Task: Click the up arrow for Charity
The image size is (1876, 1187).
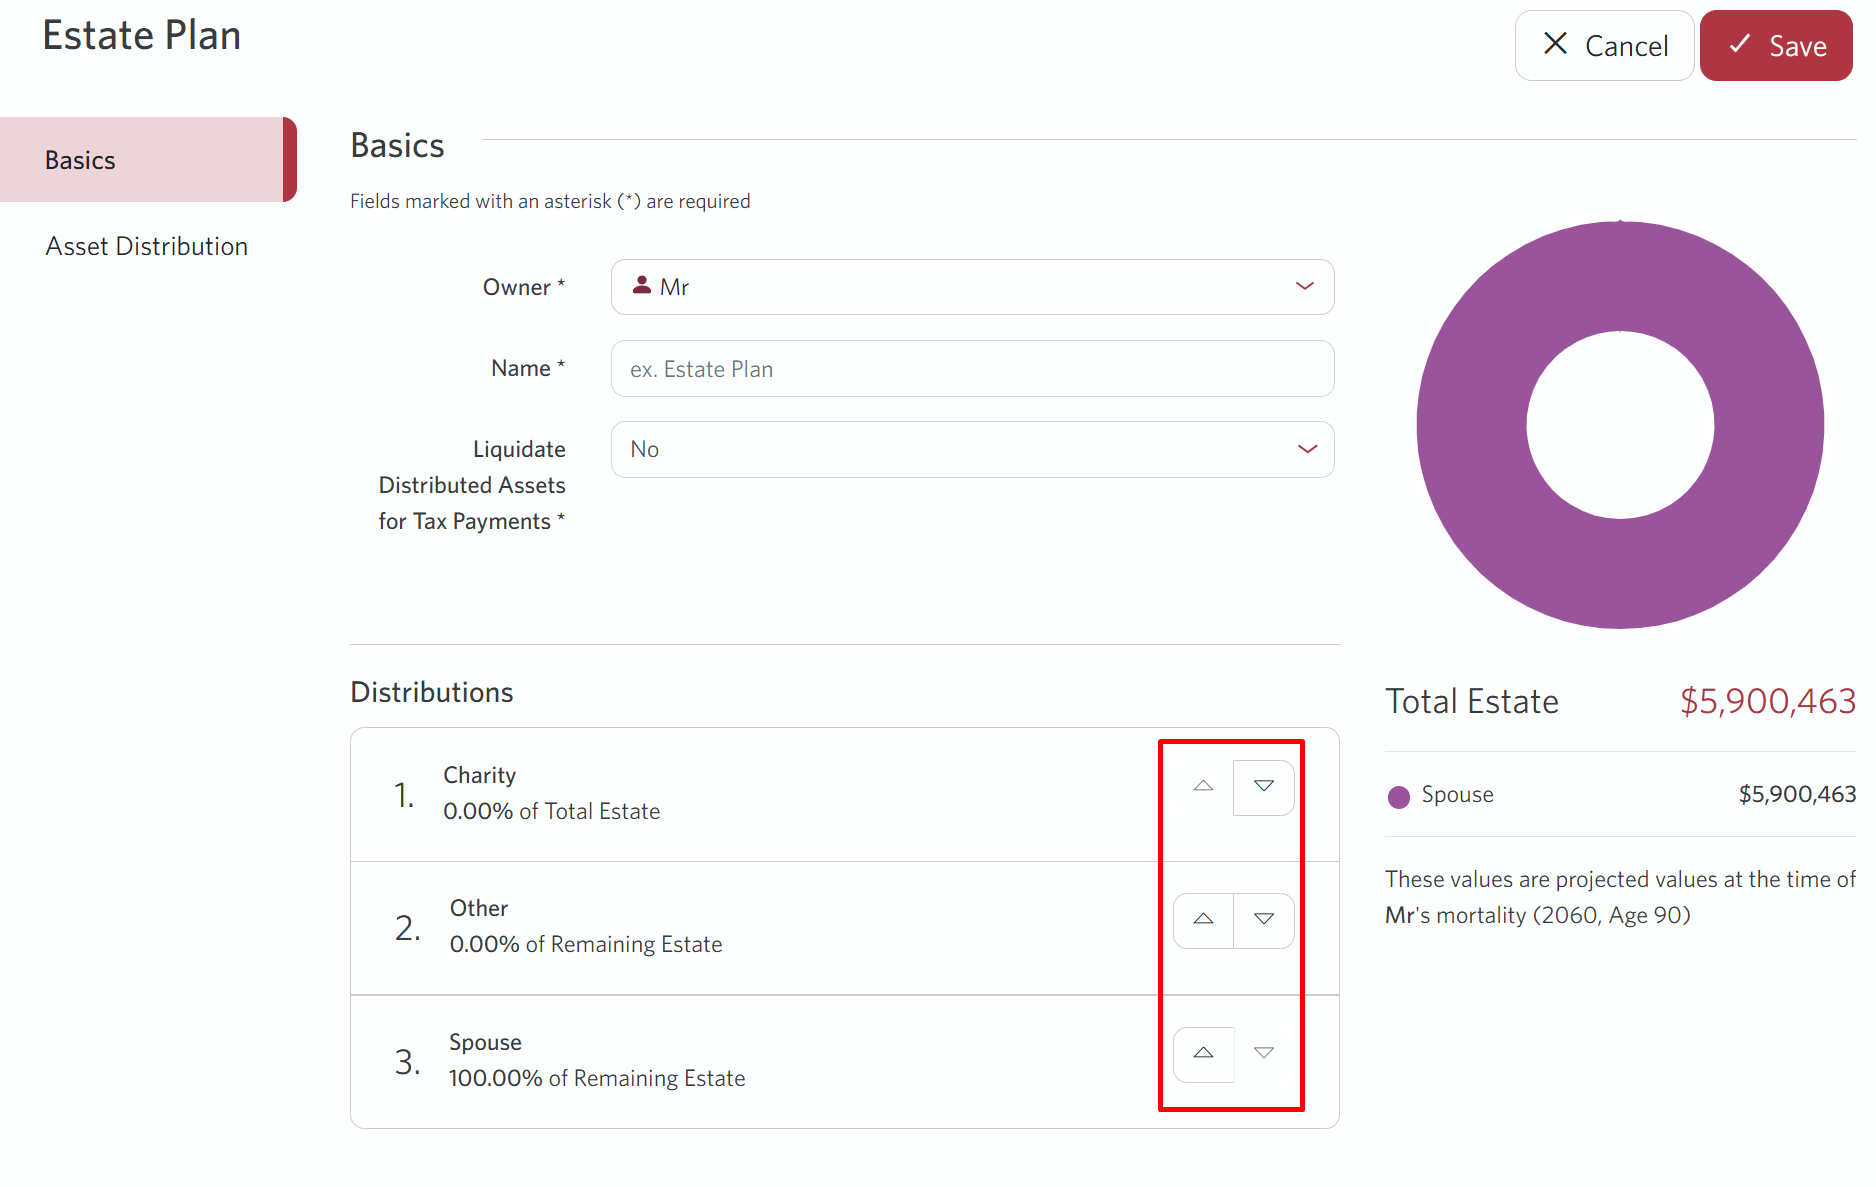Action: click(1203, 787)
